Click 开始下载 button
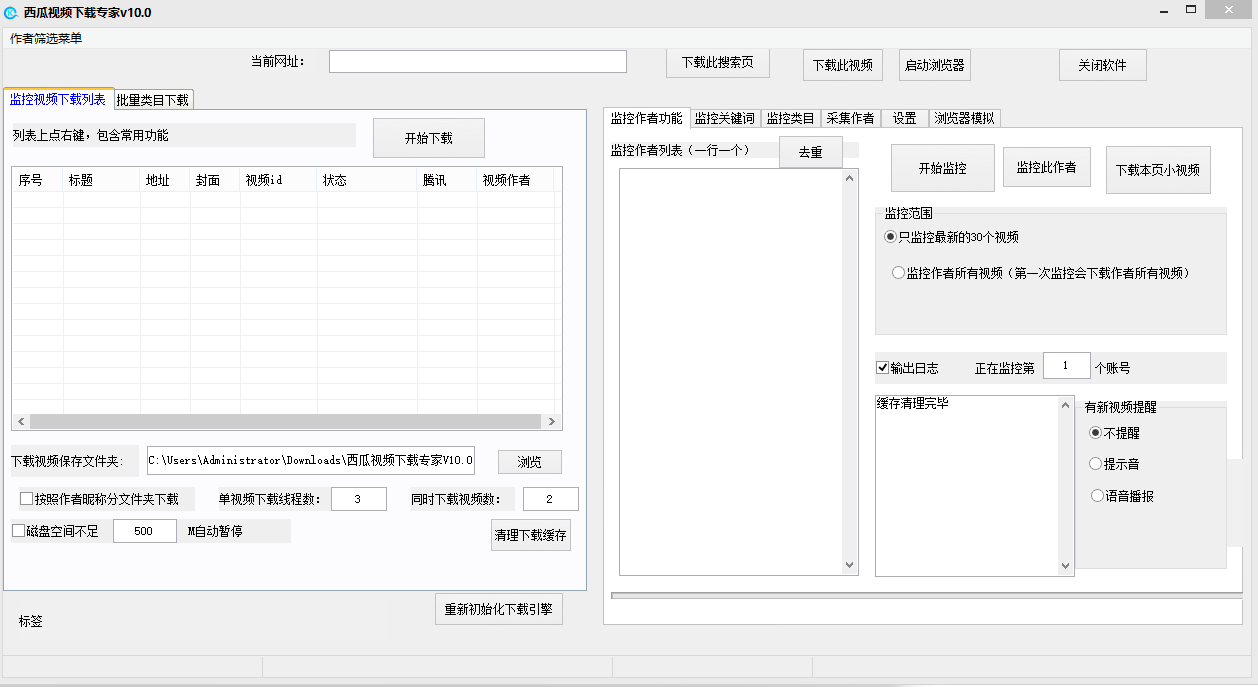This screenshot has height=687, width=1258. click(429, 138)
